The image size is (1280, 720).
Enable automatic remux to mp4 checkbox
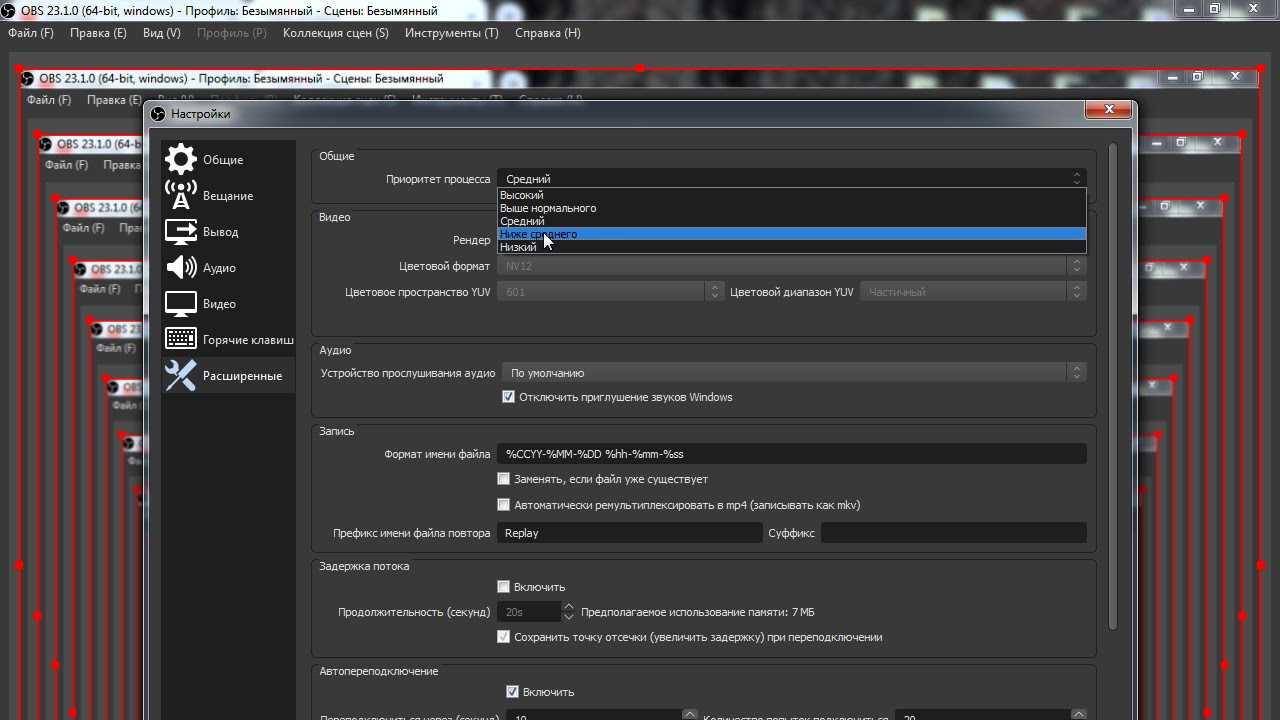click(x=504, y=505)
